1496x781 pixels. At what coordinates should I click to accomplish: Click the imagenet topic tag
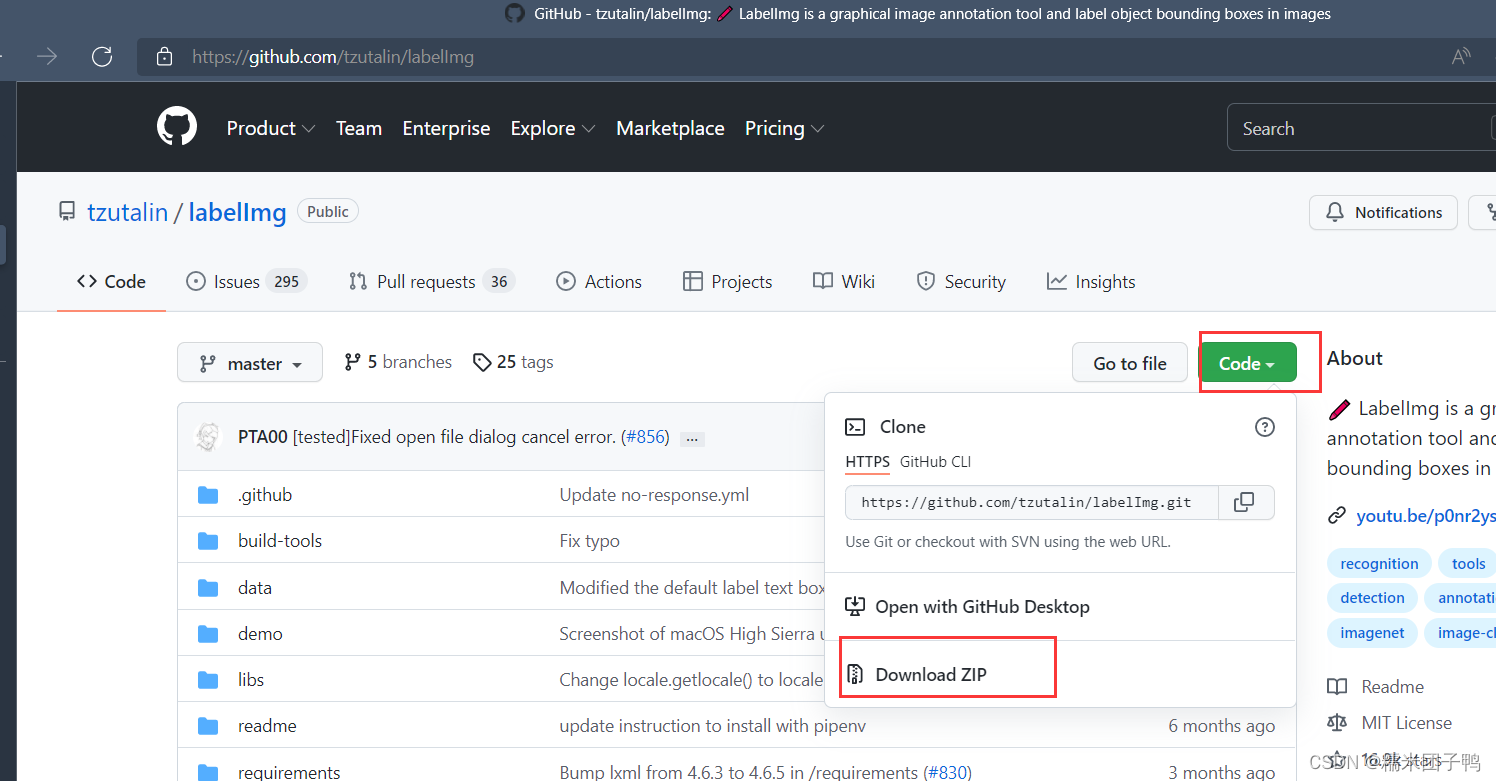(x=1372, y=633)
